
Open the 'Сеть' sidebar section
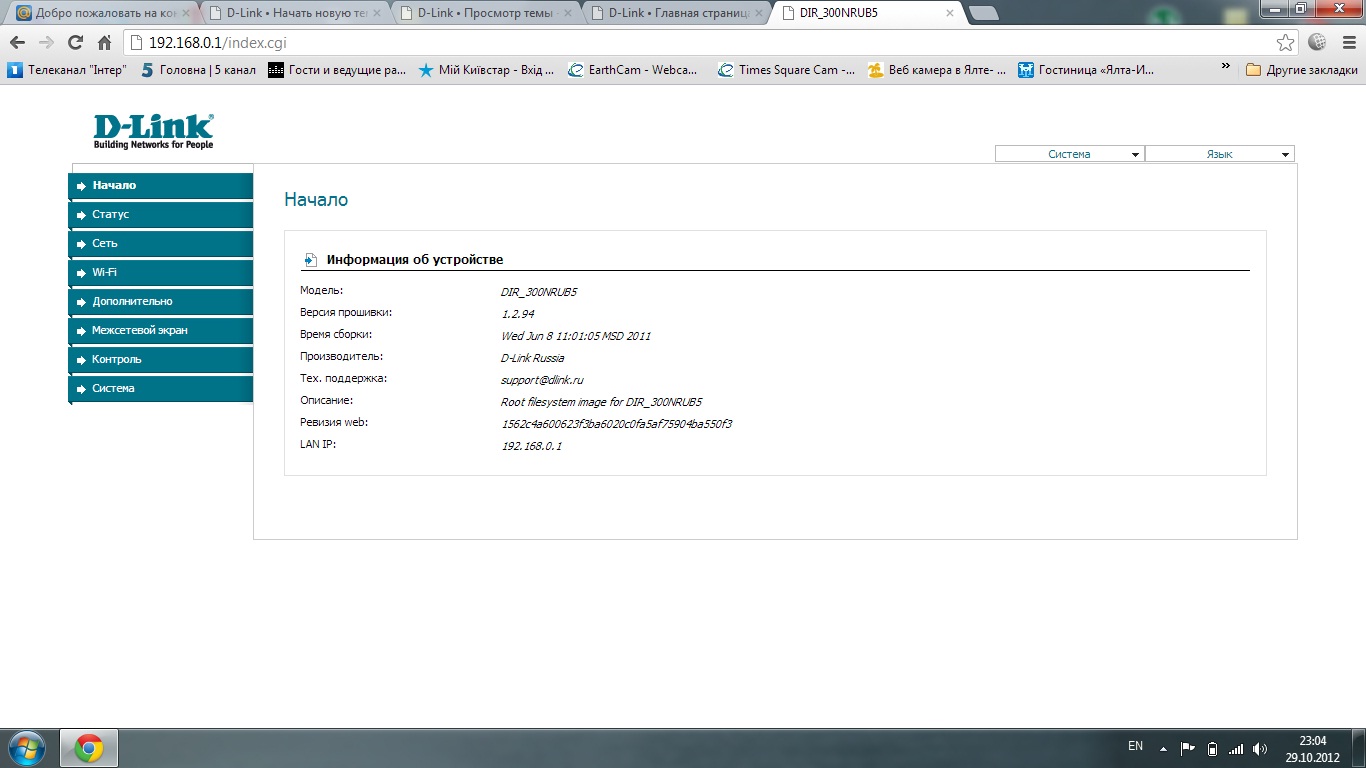[x=161, y=244]
